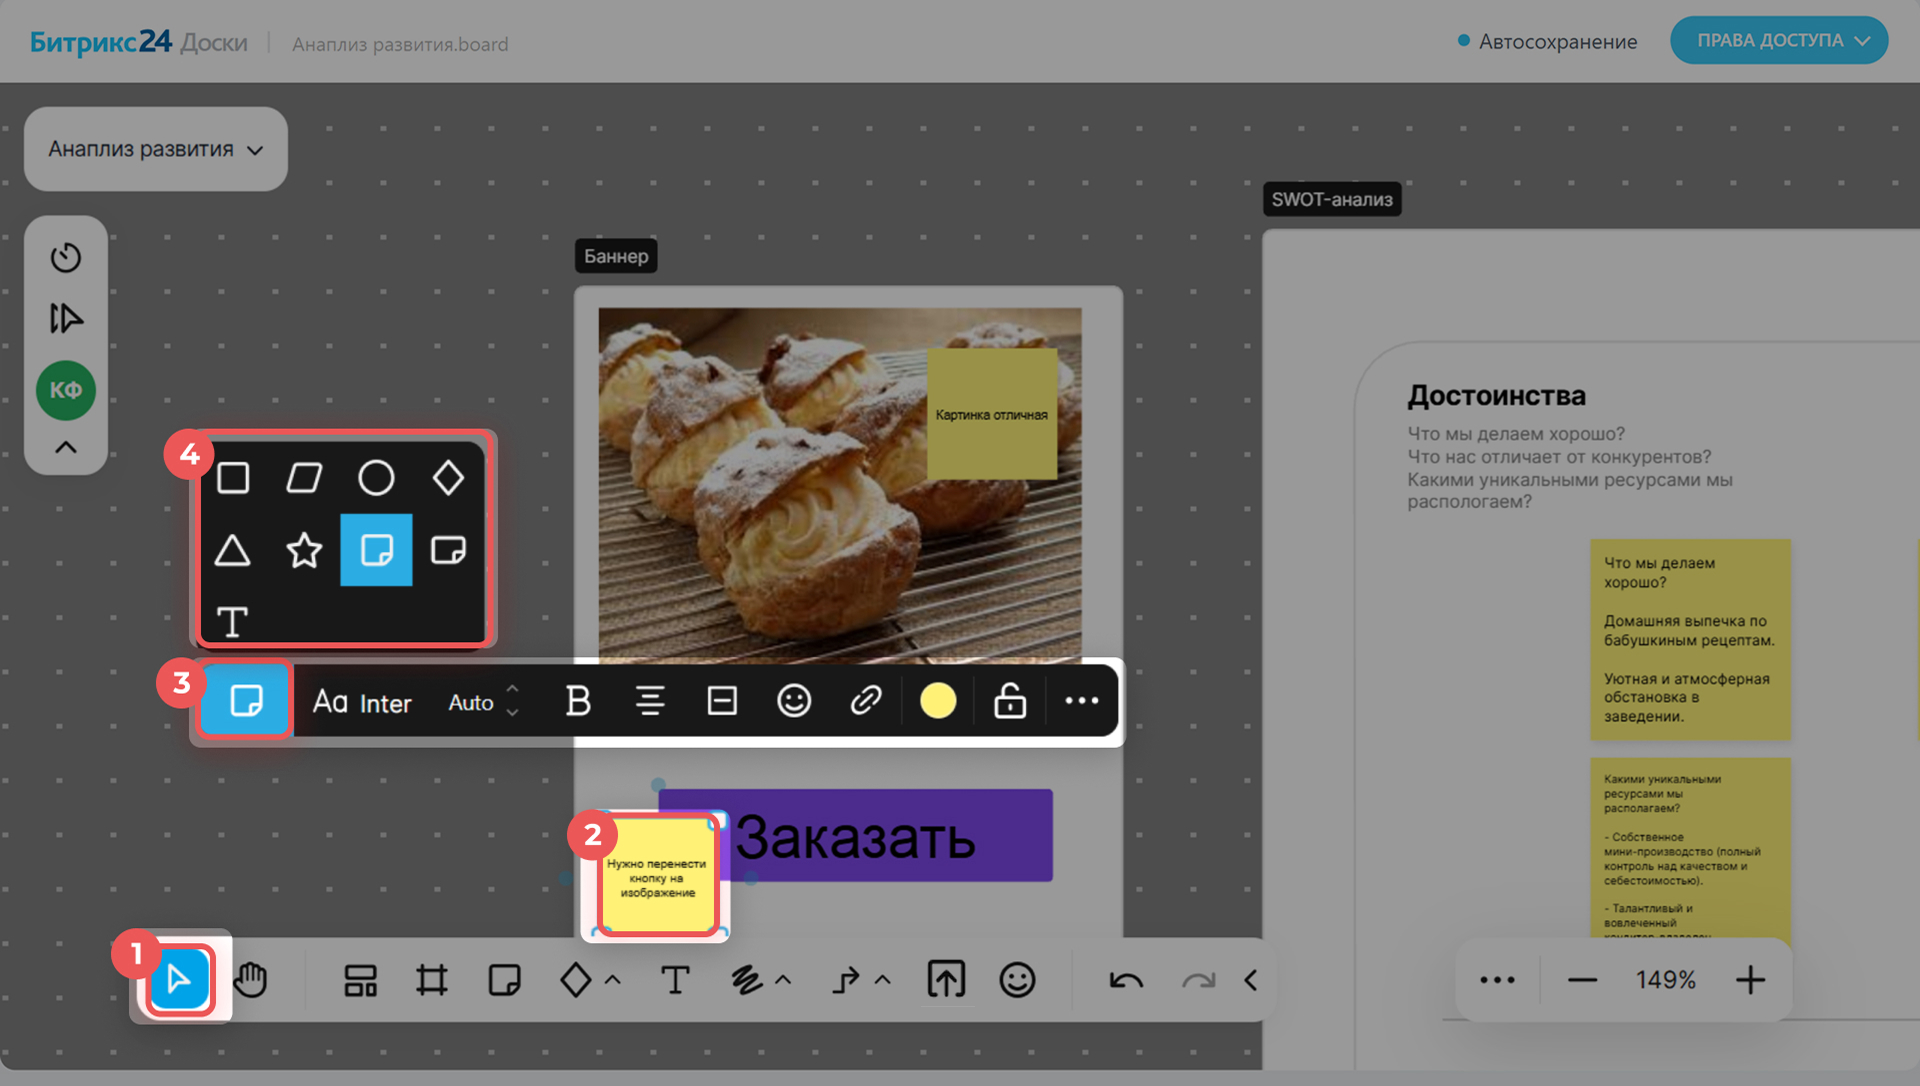This screenshot has height=1086, width=1920.
Task: Select the hand pan tool
Action: pos(250,979)
